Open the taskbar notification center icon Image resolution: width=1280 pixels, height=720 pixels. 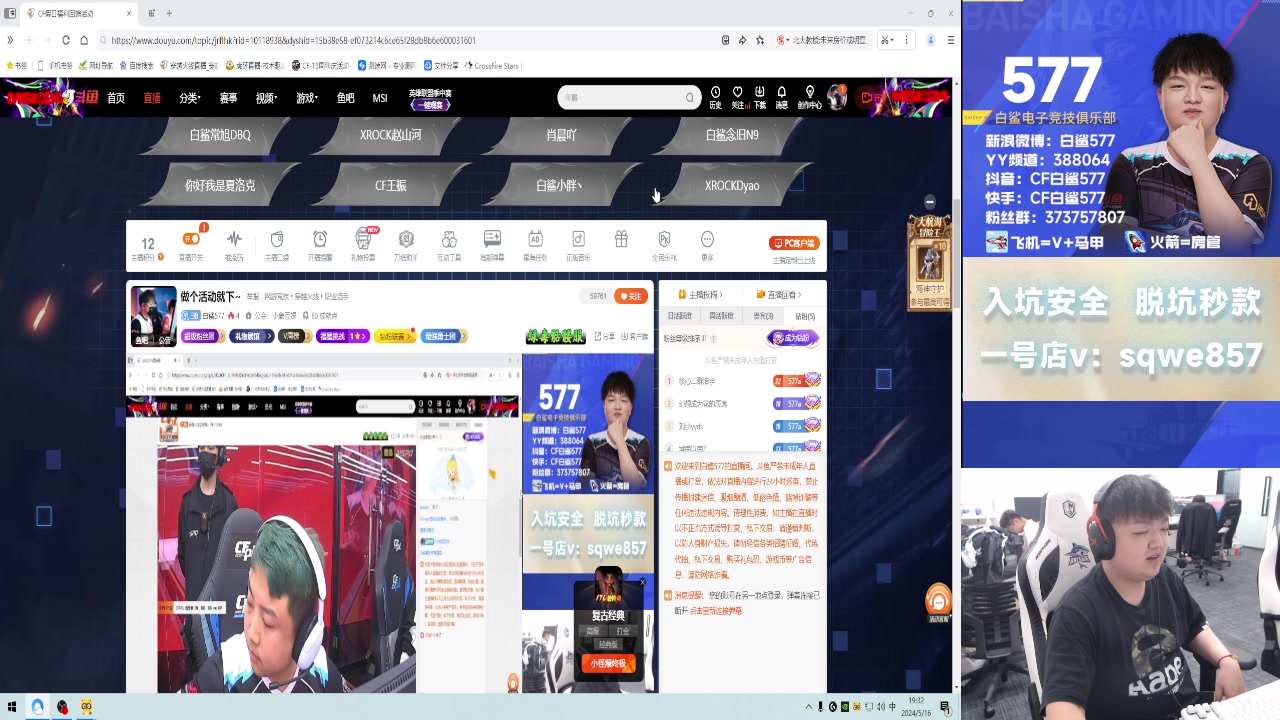945,707
